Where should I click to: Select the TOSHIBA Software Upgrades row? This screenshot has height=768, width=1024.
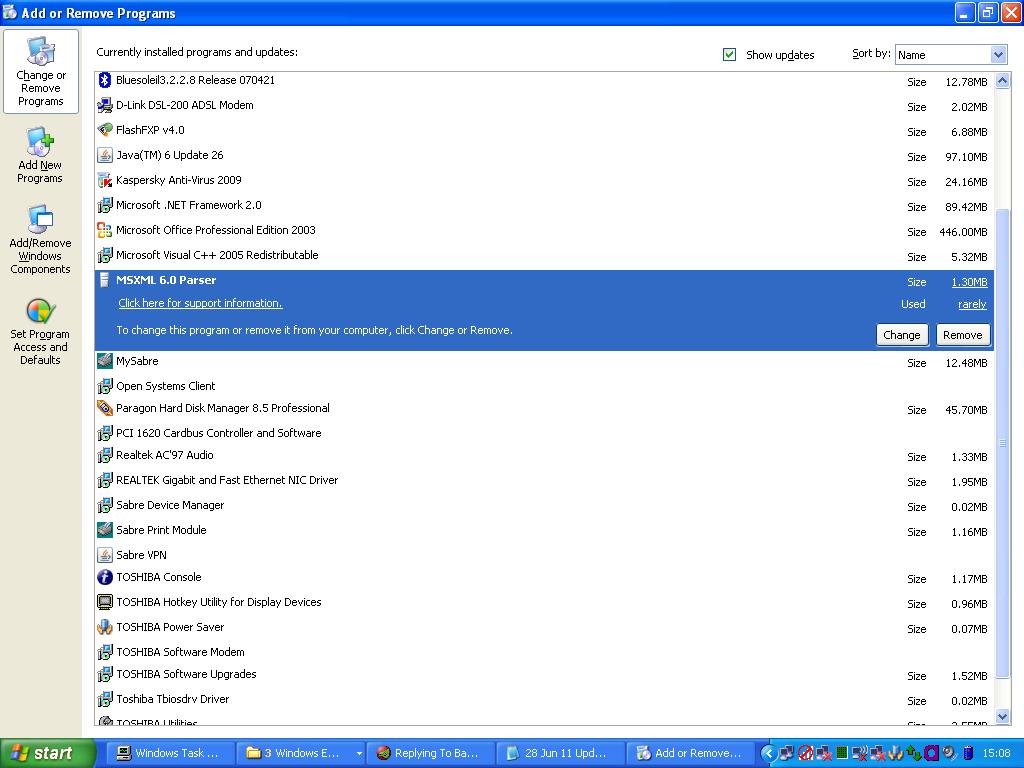[544, 675]
